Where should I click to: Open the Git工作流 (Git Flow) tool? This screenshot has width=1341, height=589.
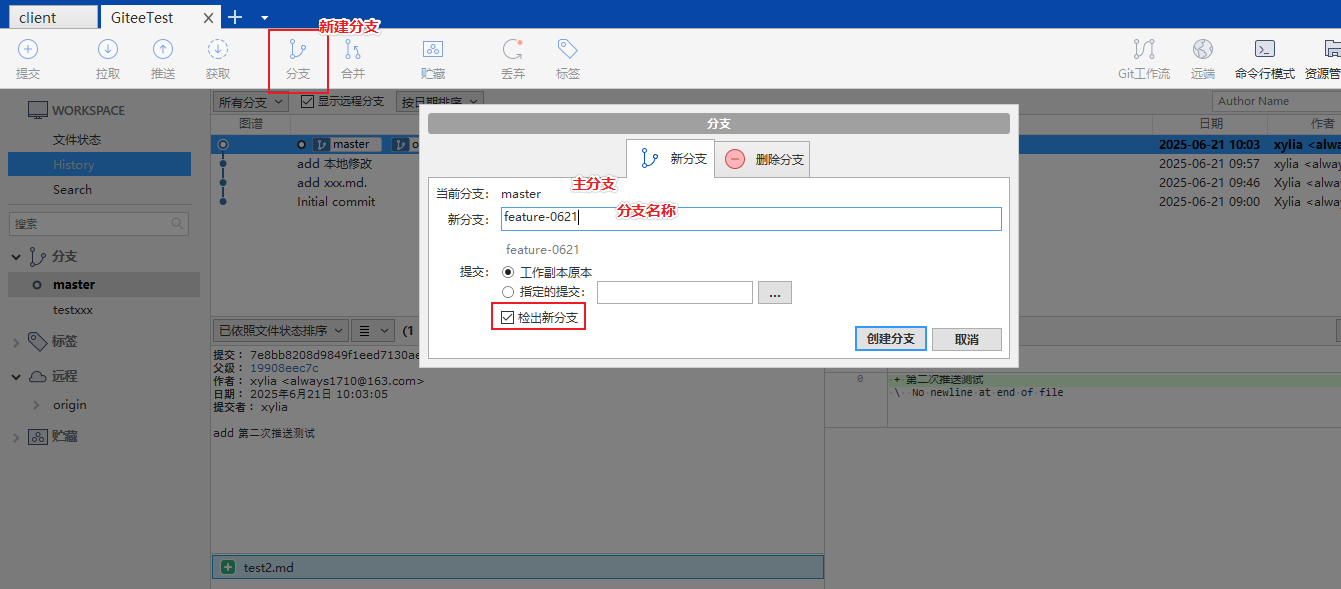click(1143, 59)
